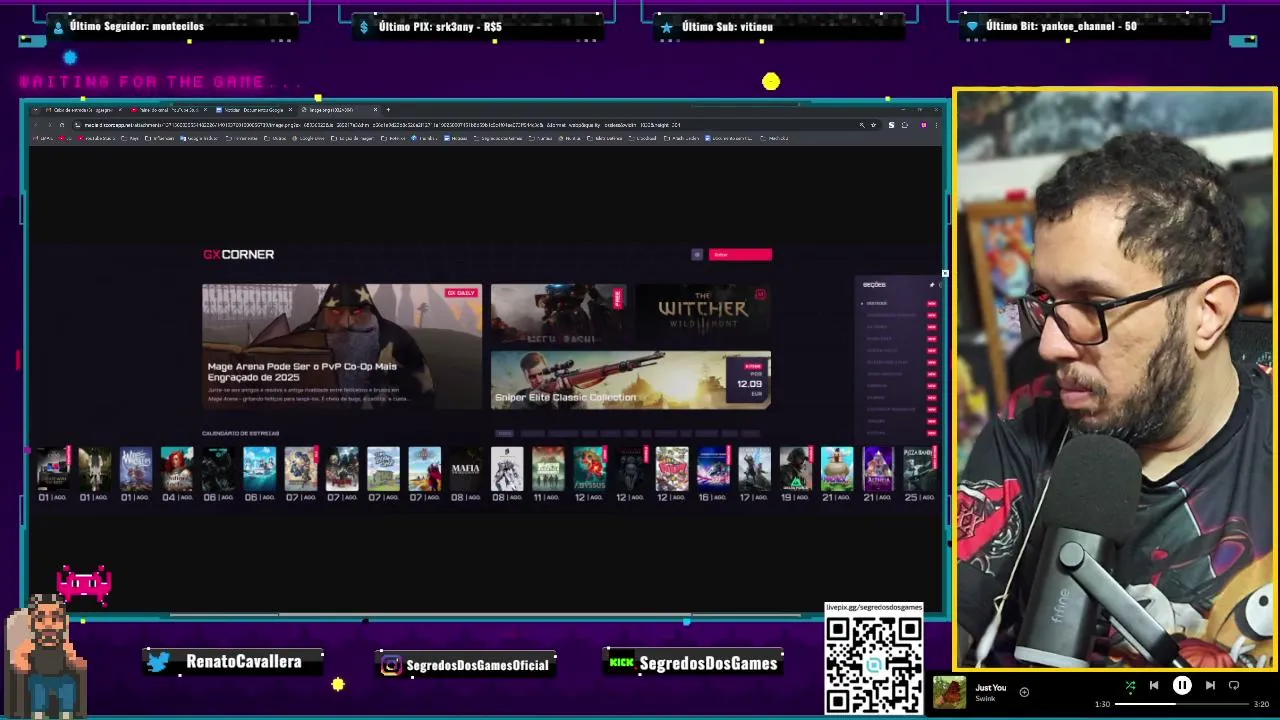Open the browser profile avatar

(x=923, y=125)
